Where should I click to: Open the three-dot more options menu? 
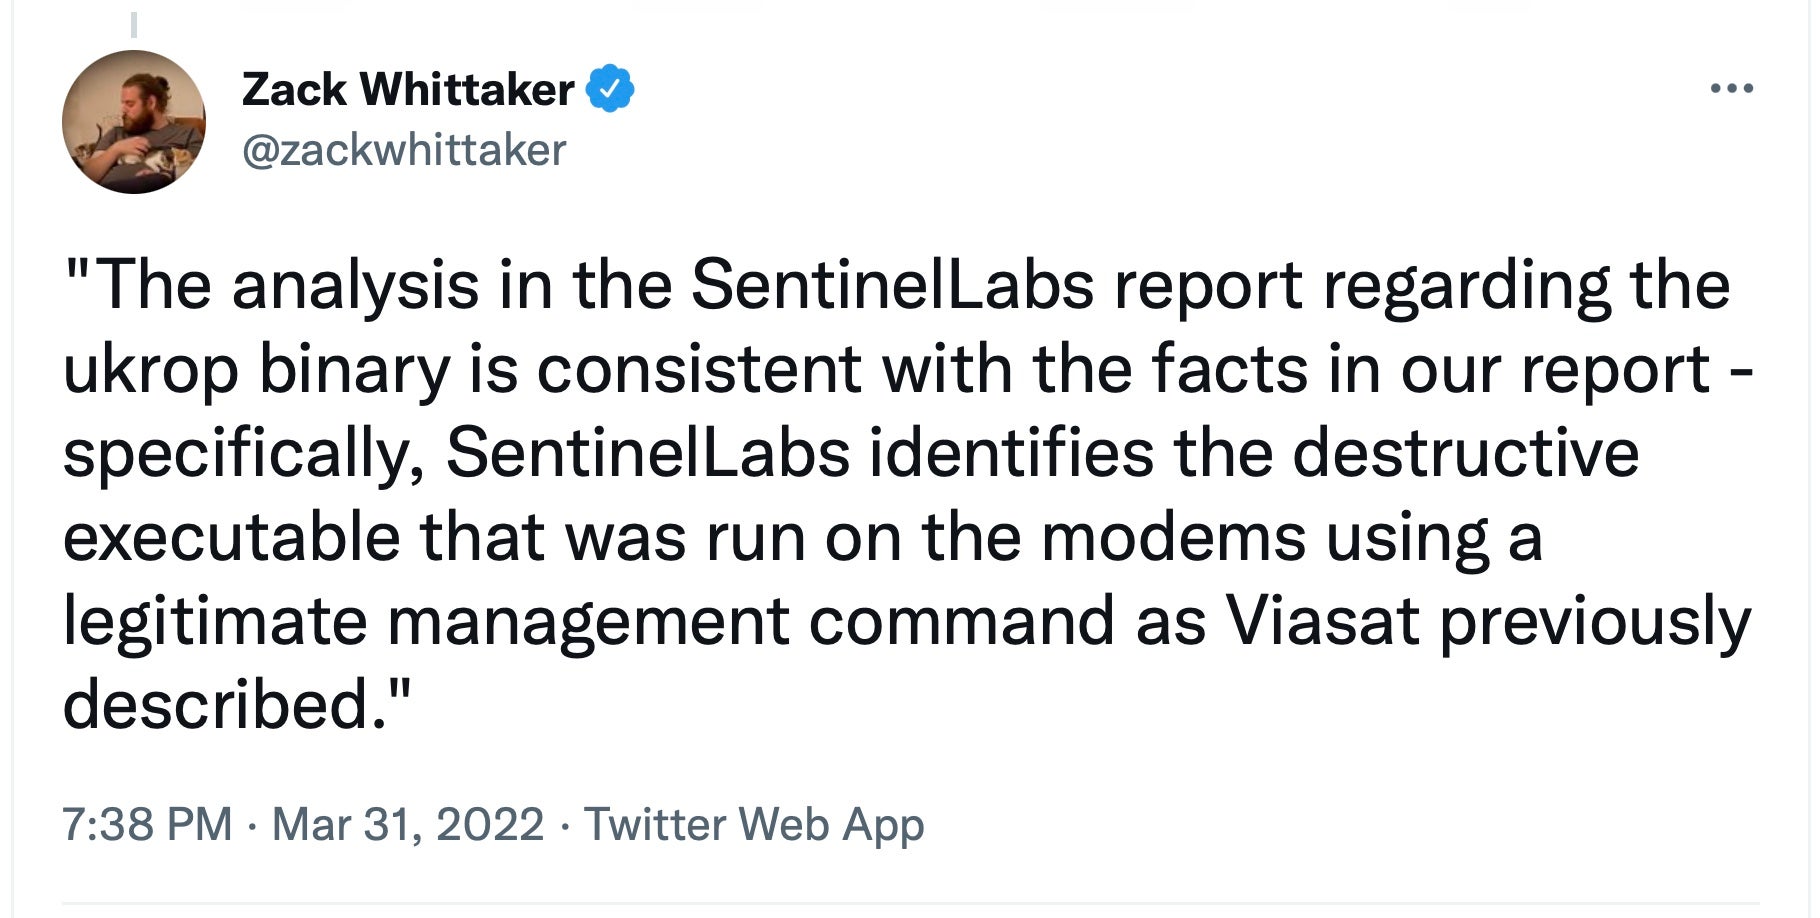click(1732, 89)
